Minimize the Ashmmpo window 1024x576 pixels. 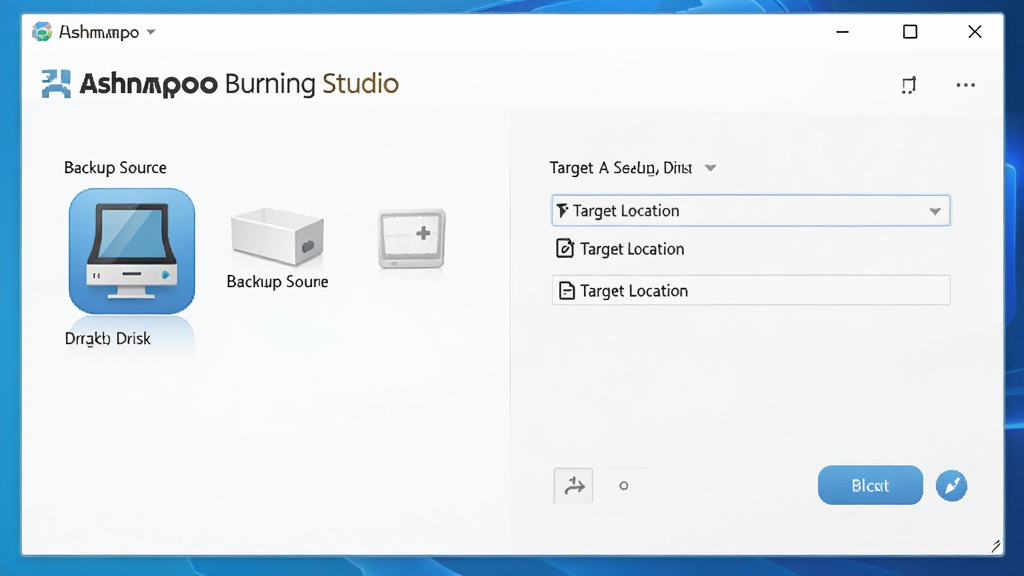click(842, 31)
